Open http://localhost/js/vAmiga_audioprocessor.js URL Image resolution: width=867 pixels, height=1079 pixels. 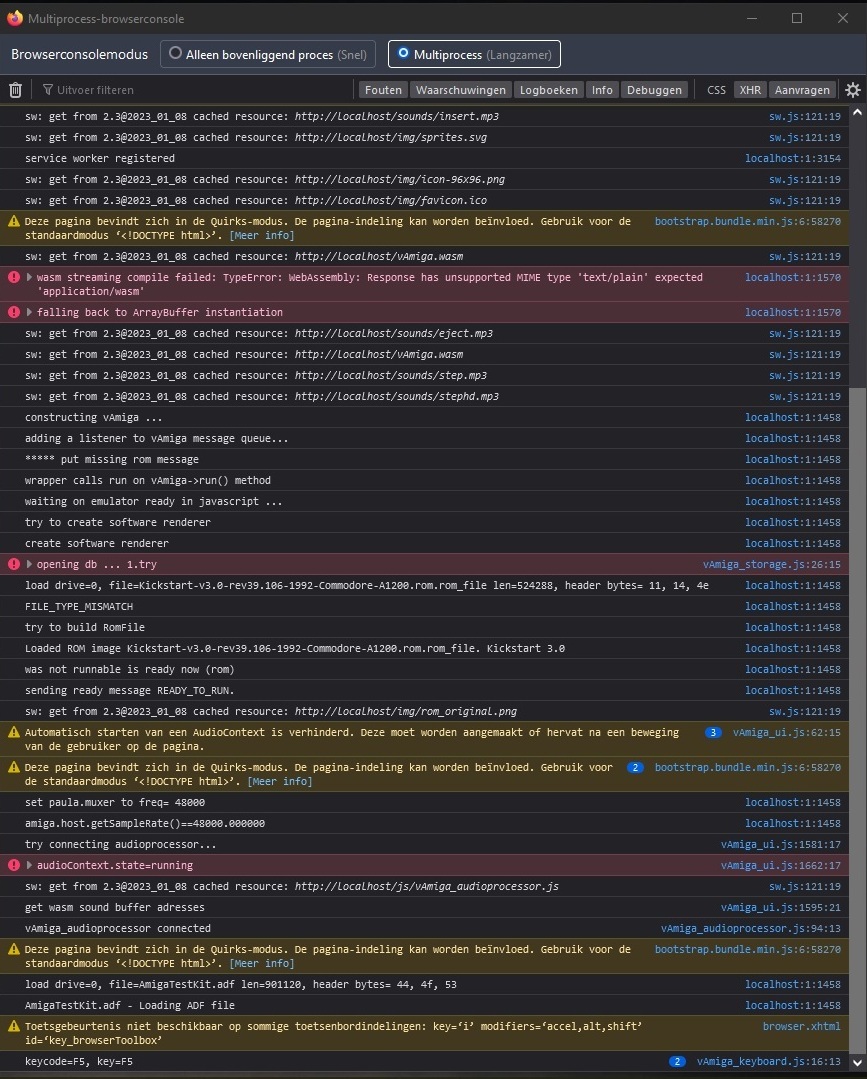(427, 886)
